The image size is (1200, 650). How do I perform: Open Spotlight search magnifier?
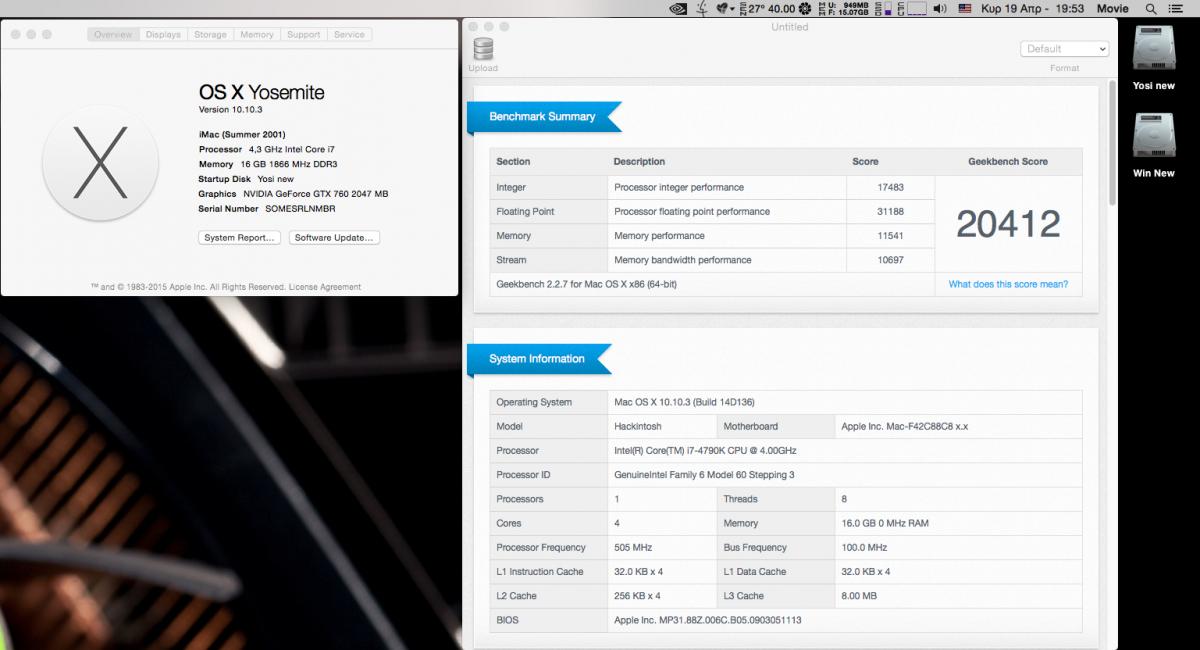tap(1153, 8)
